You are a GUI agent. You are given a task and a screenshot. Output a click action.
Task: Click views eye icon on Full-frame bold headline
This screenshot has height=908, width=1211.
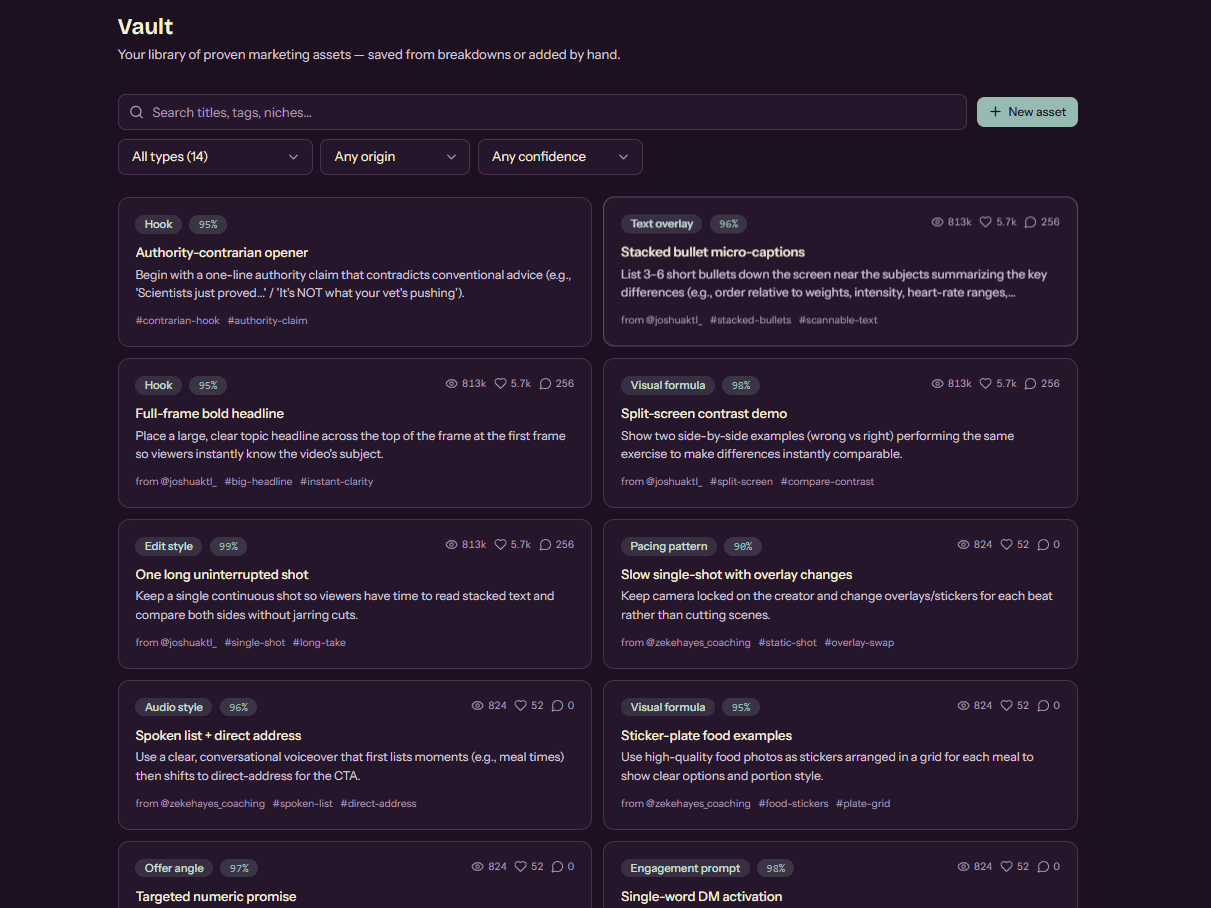452,384
